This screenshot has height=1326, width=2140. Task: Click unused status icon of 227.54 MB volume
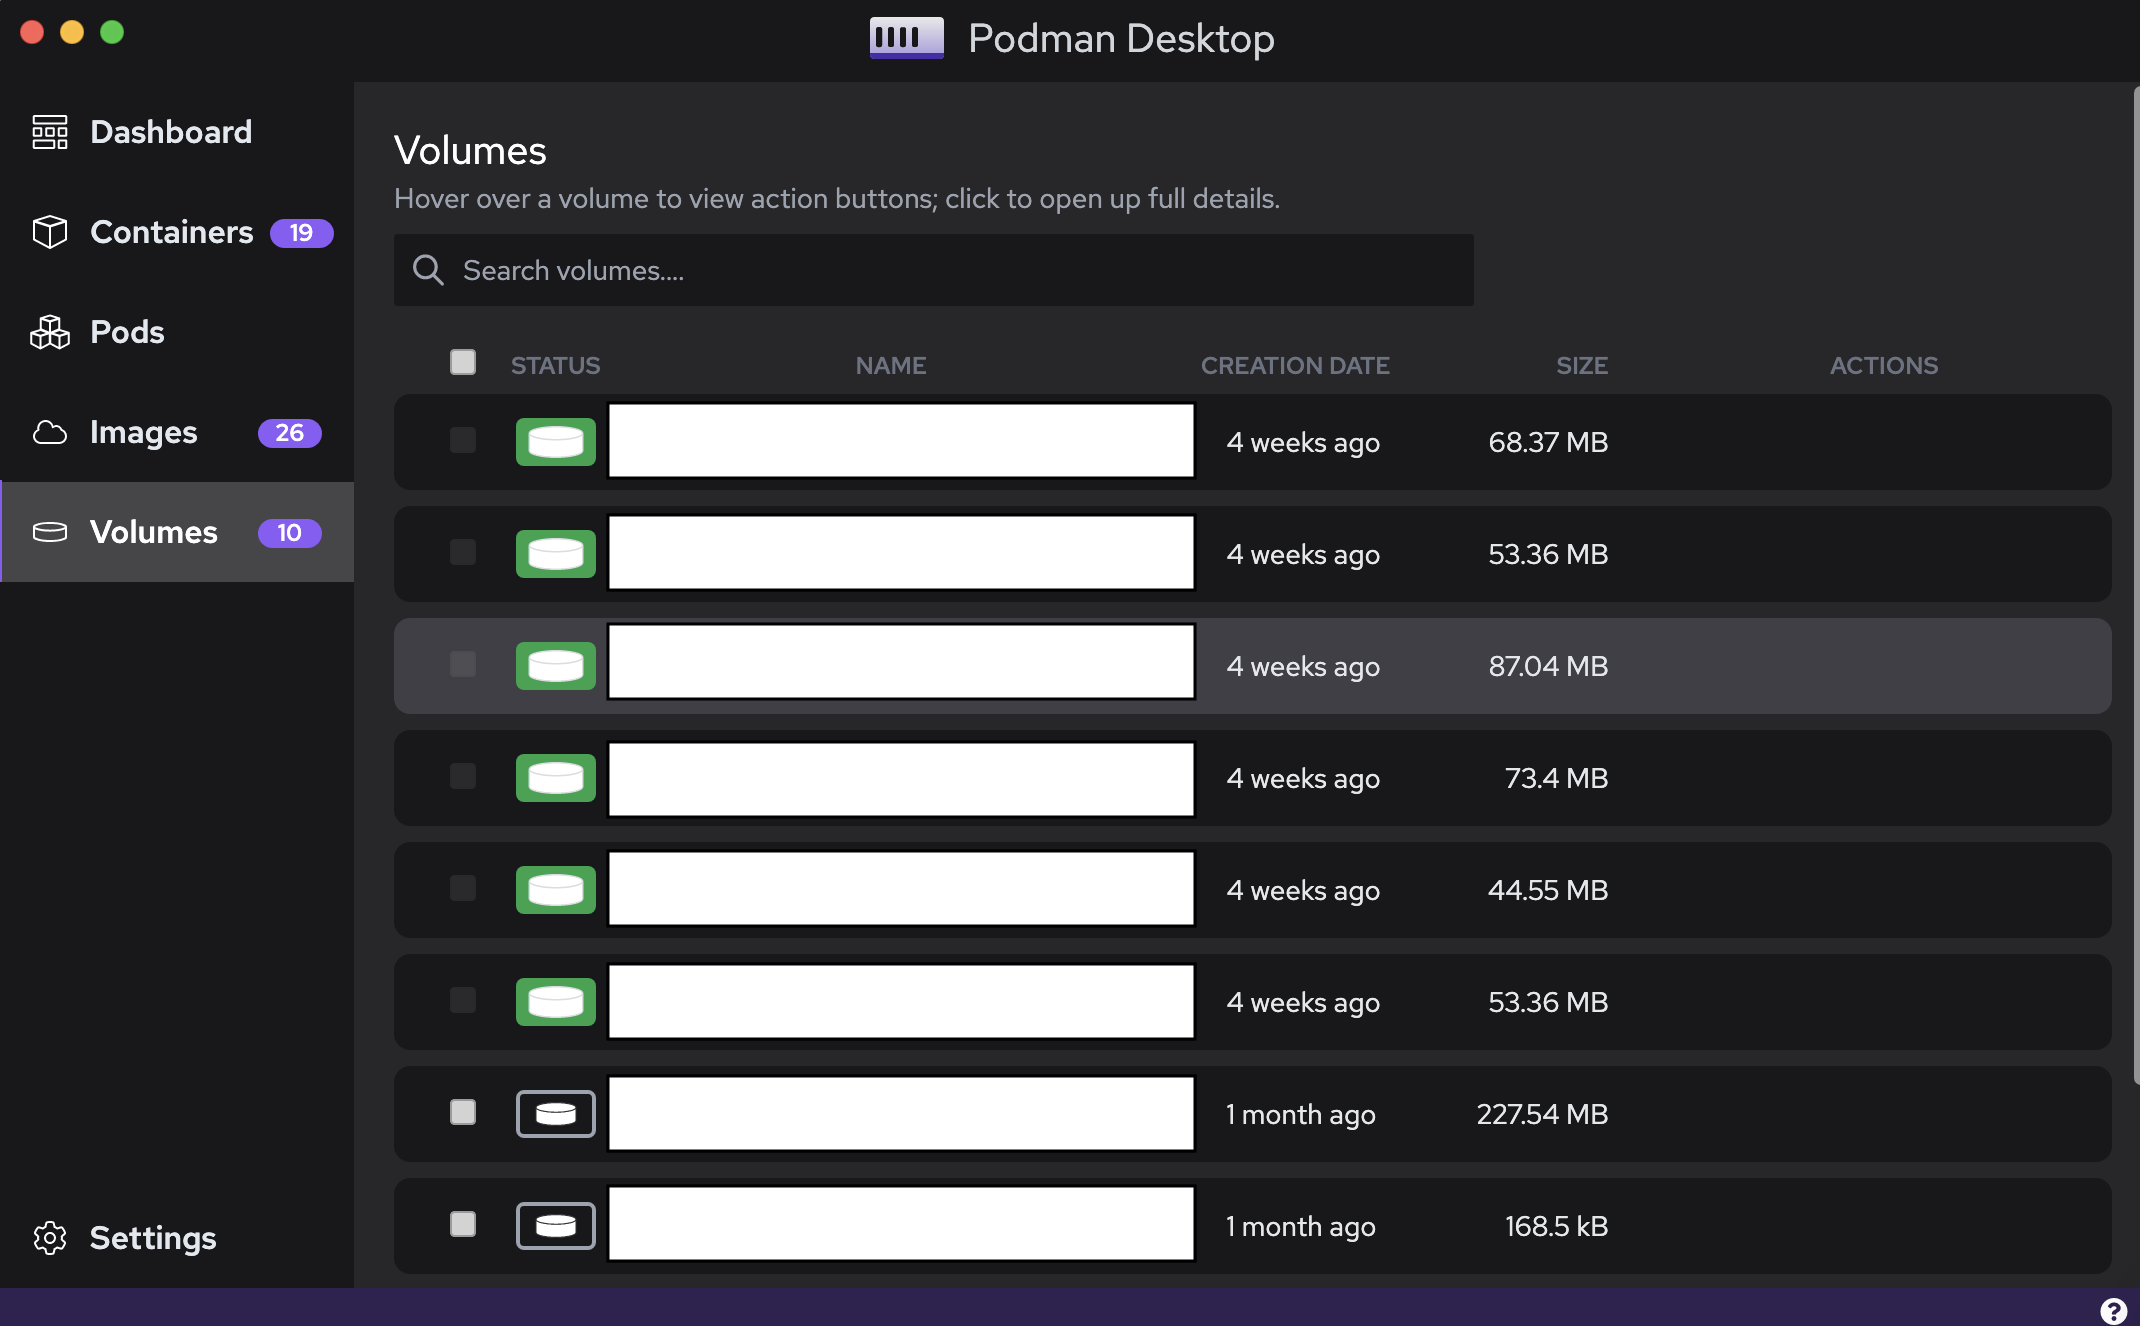555,1114
